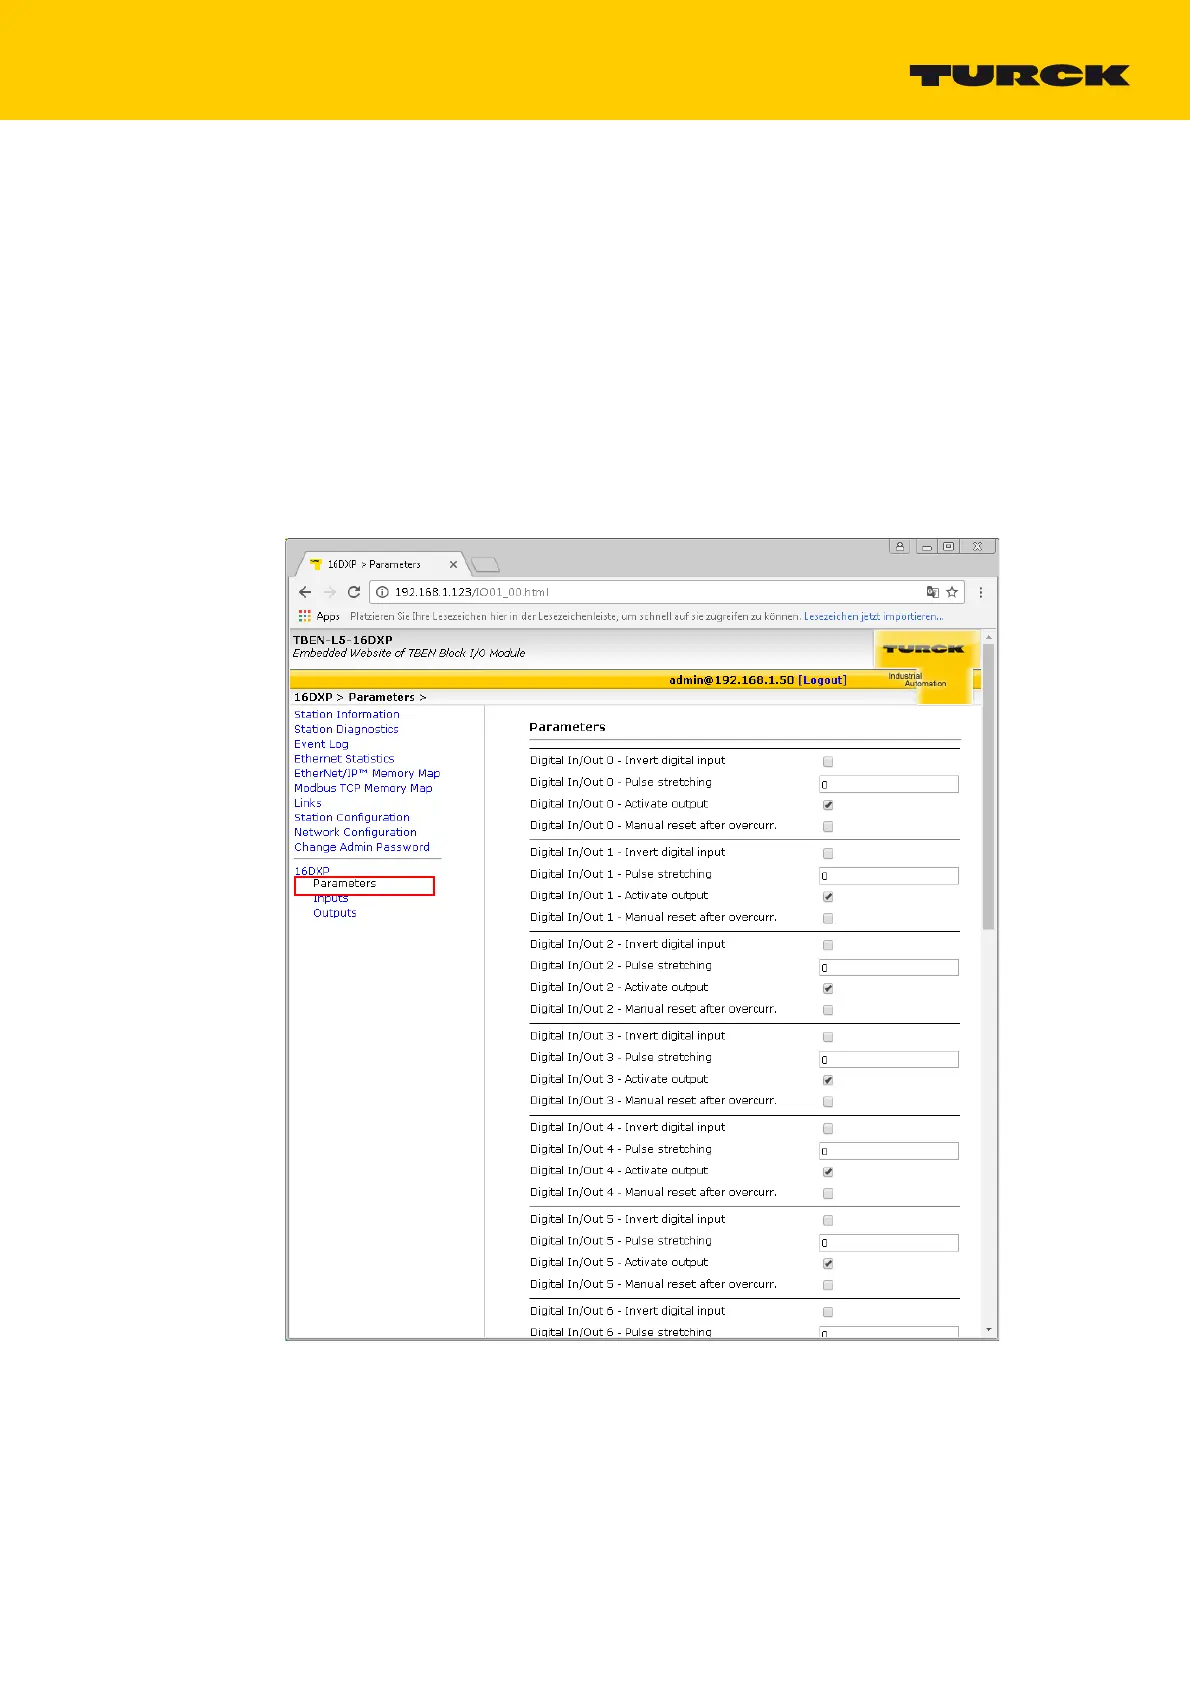1190x1684 pixels.
Task: Toggle Digital In/Out 3 Invert digital input
Action: click(828, 1037)
